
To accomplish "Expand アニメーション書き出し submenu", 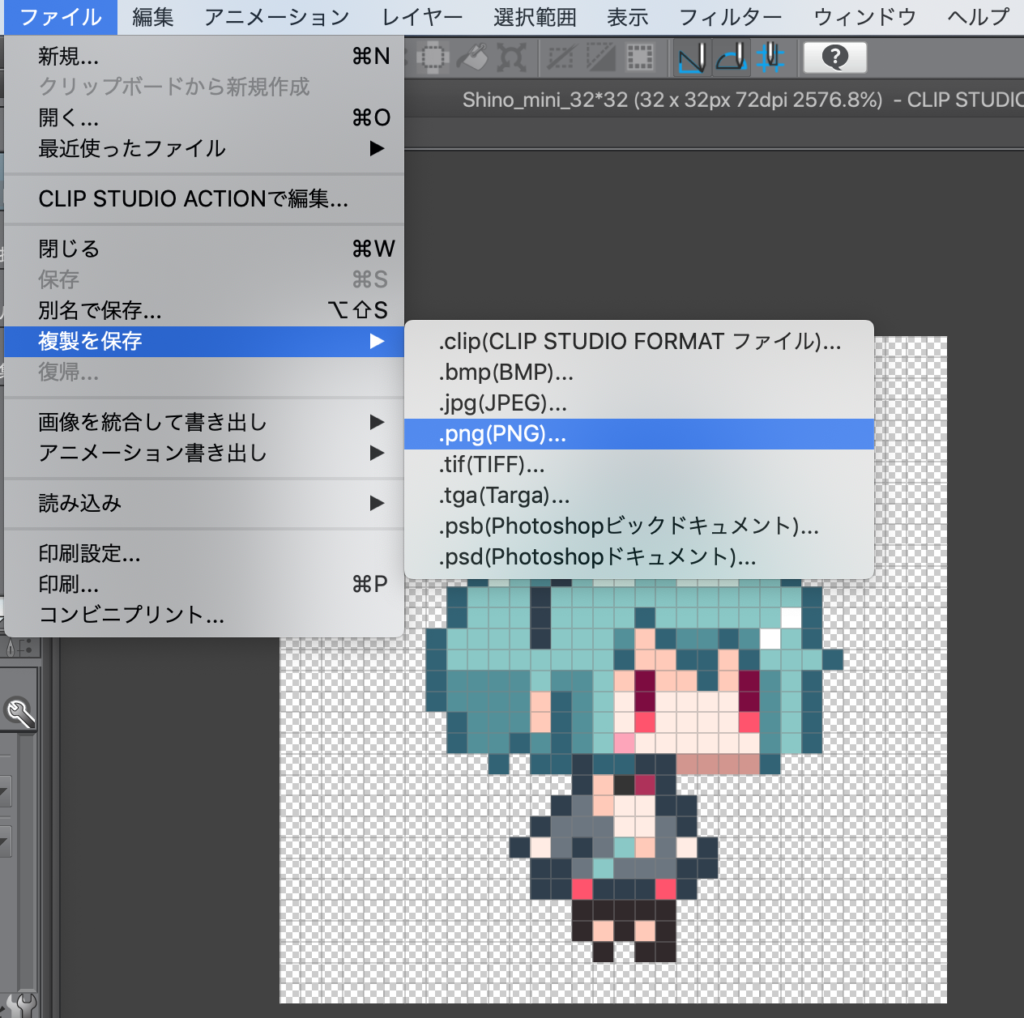I will (204, 453).
